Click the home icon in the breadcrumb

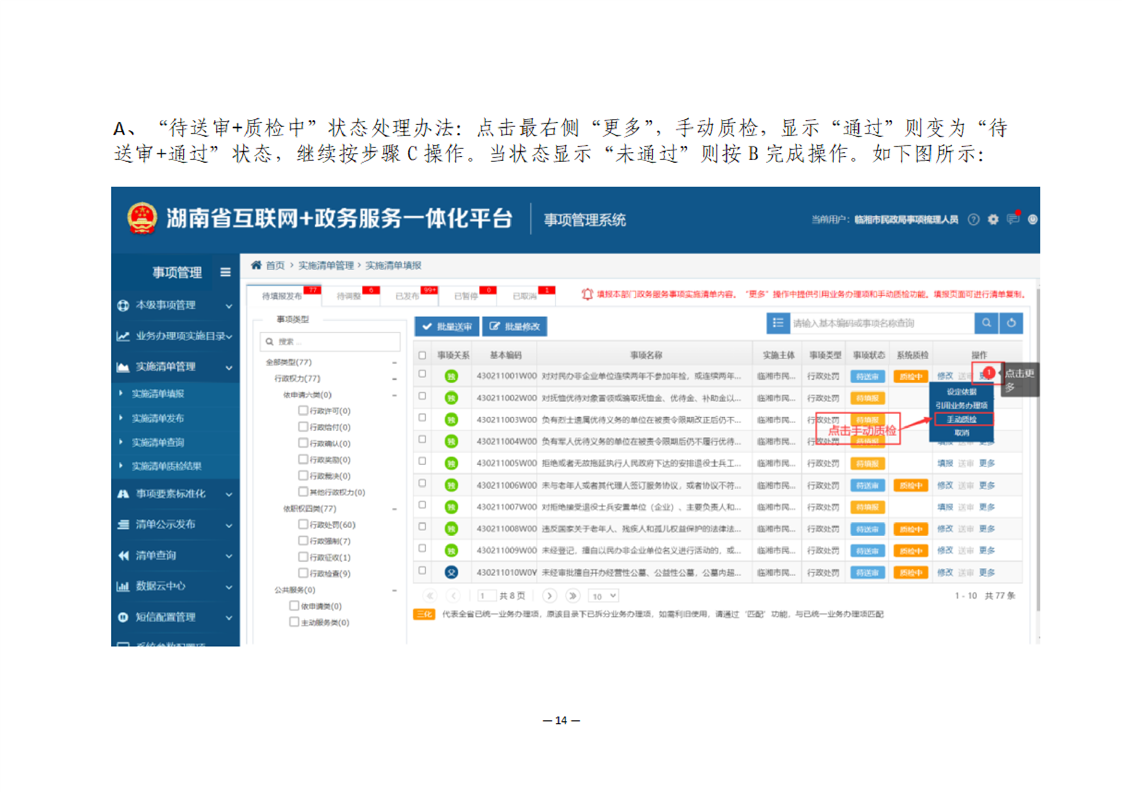[x=257, y=265]
